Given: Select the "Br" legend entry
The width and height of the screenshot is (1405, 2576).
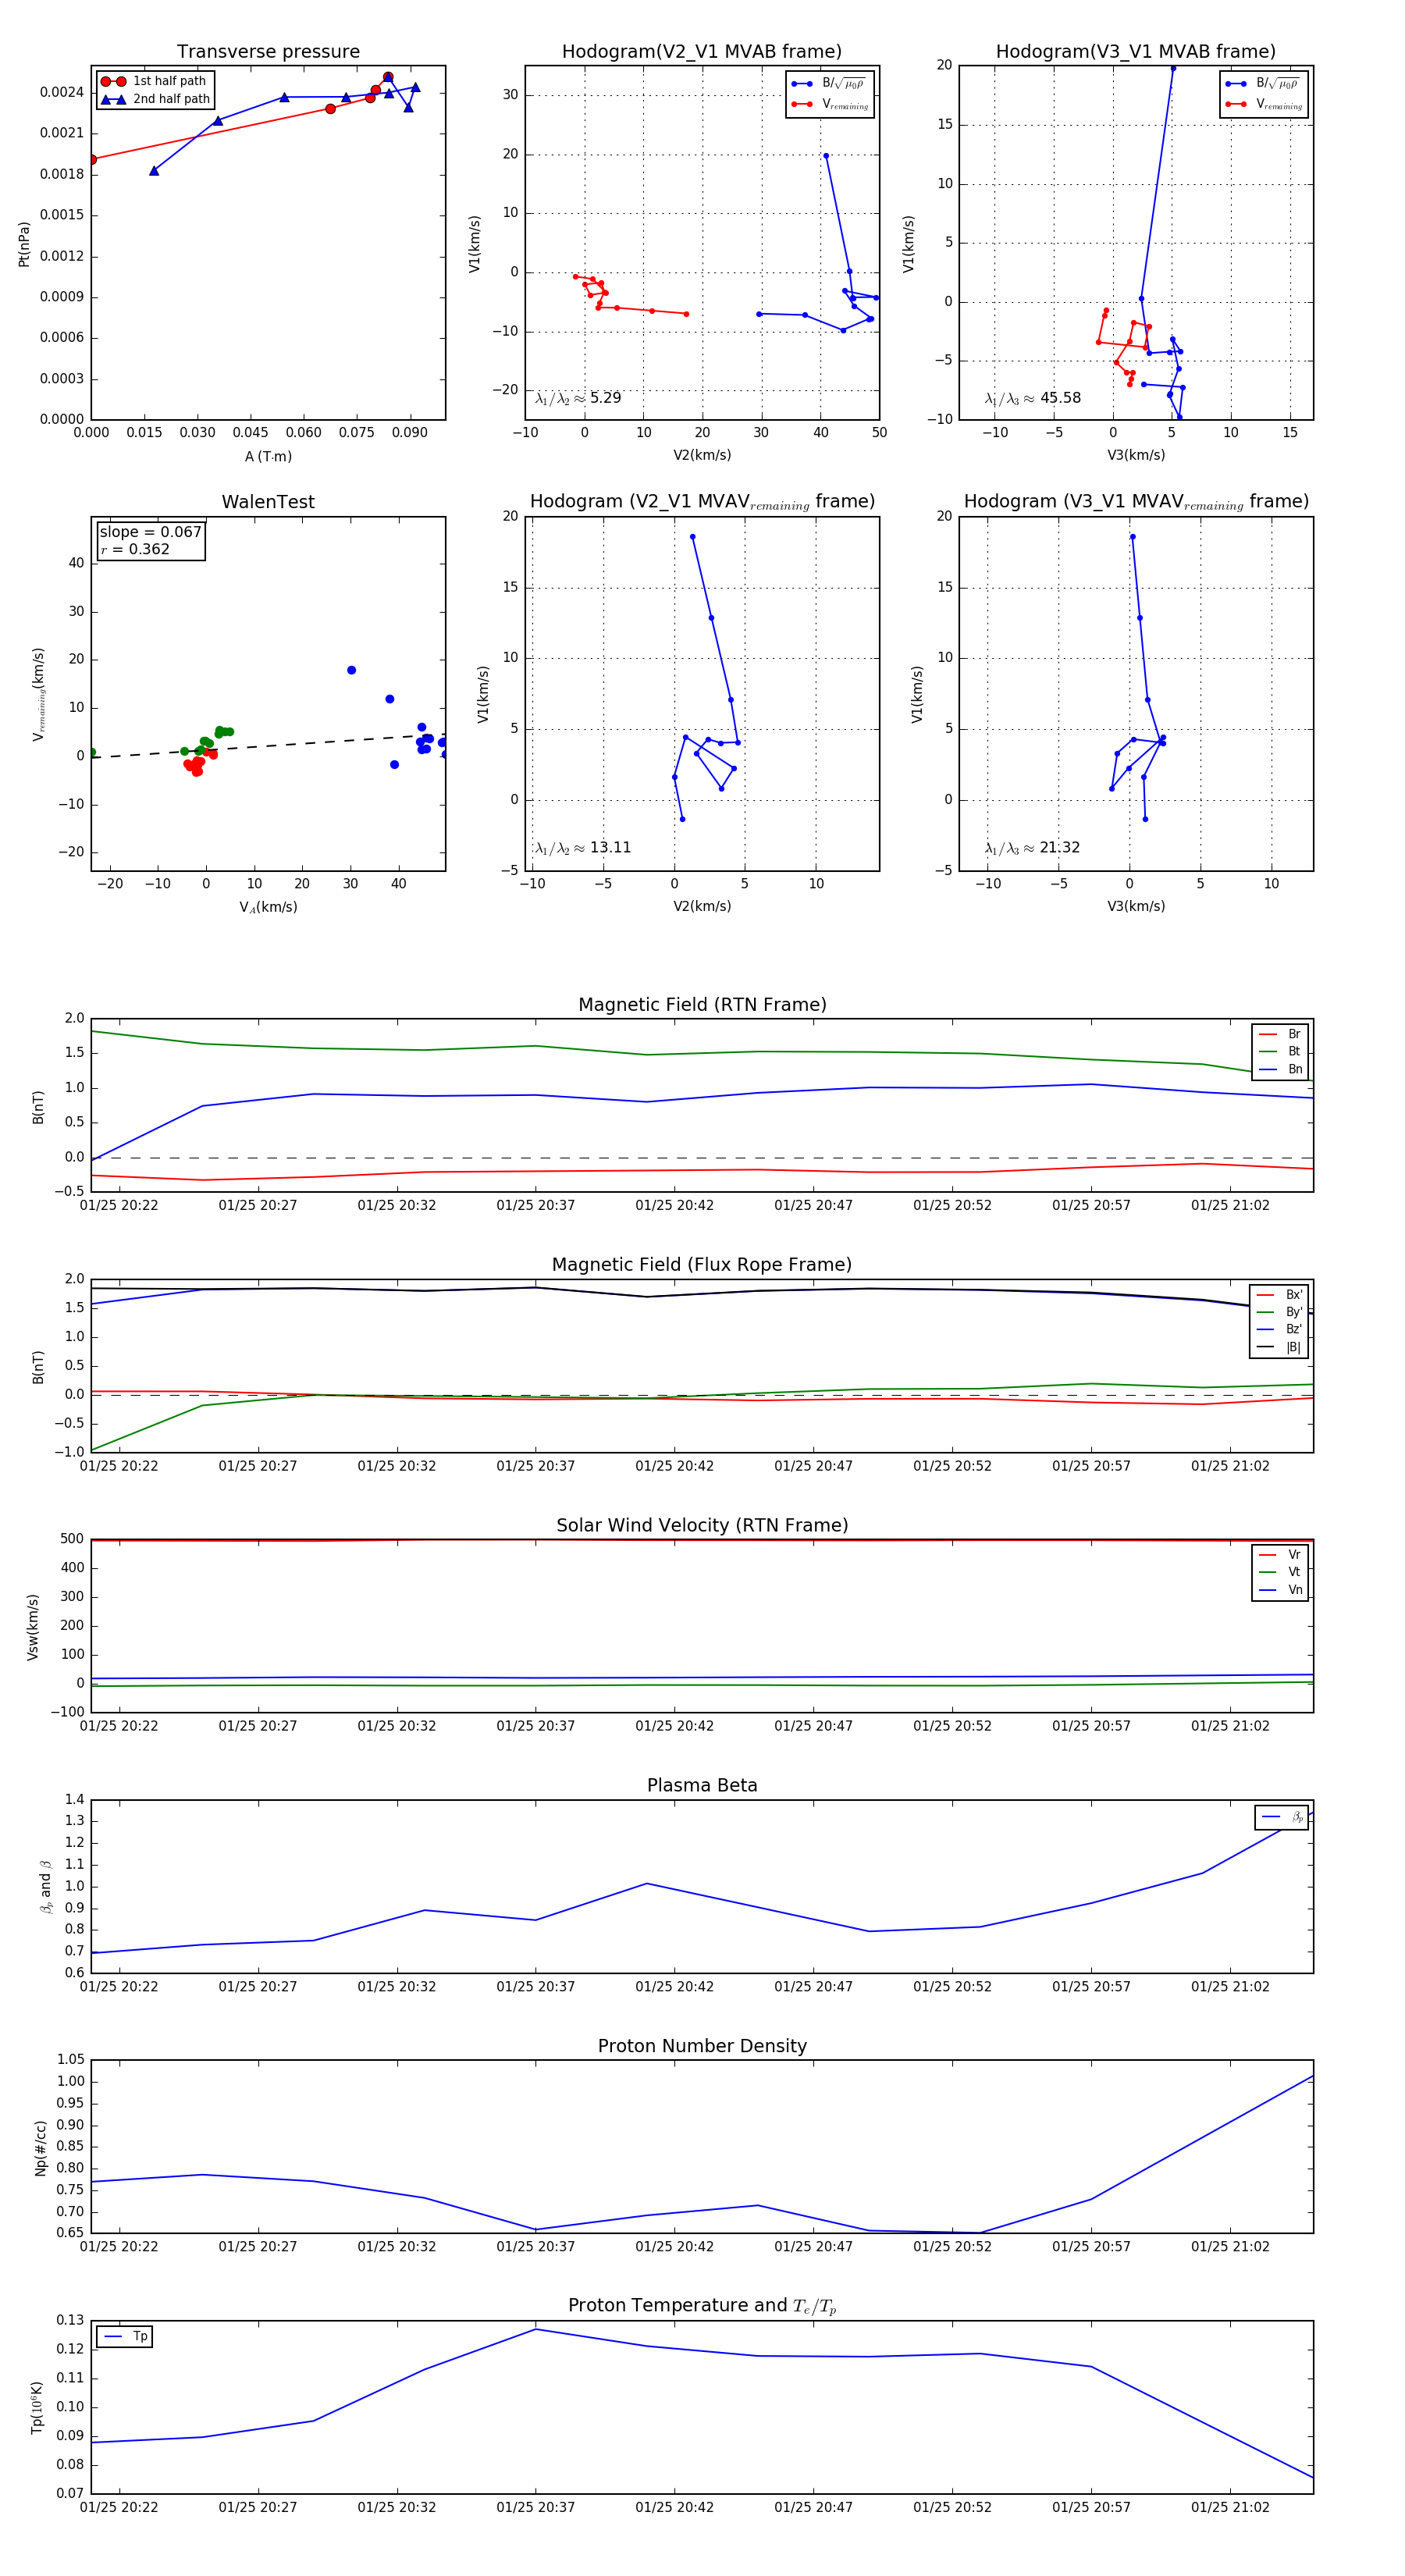Looking at the screenshot, I should tap(1280, 1034).
